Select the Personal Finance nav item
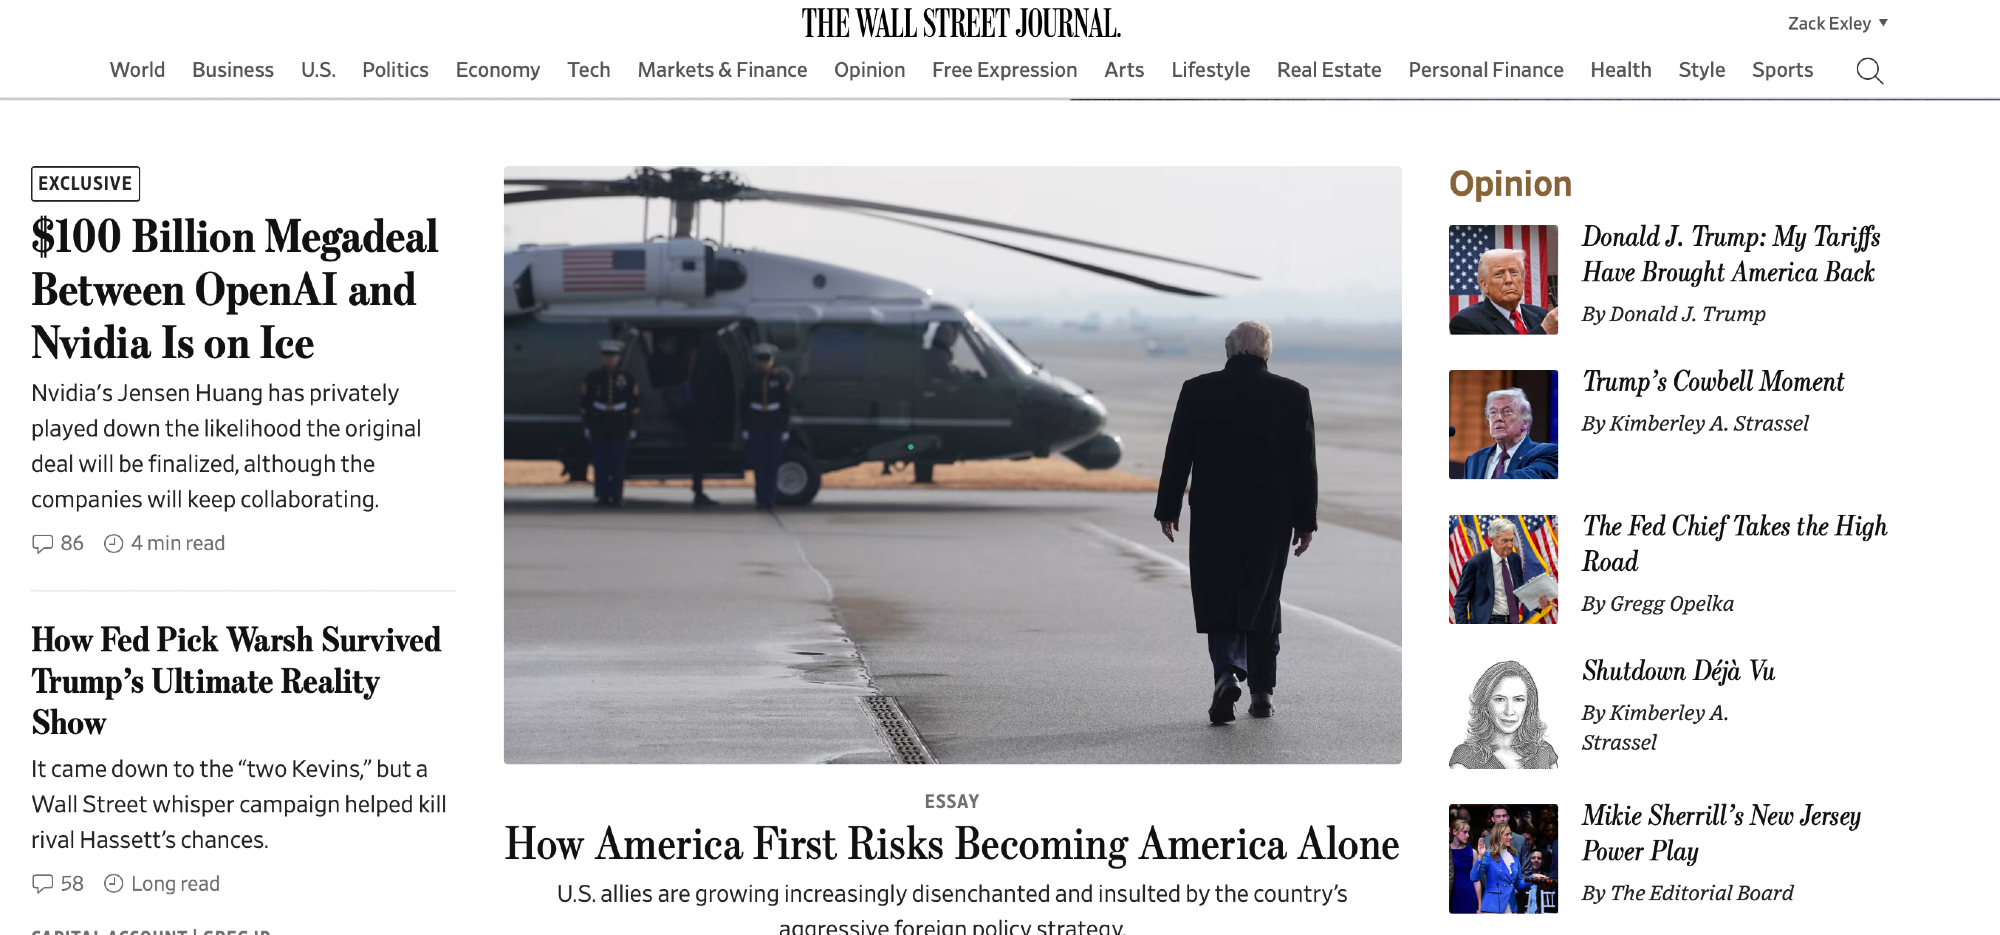This screenshot has height=935, width=2000. click(1485, 70)
